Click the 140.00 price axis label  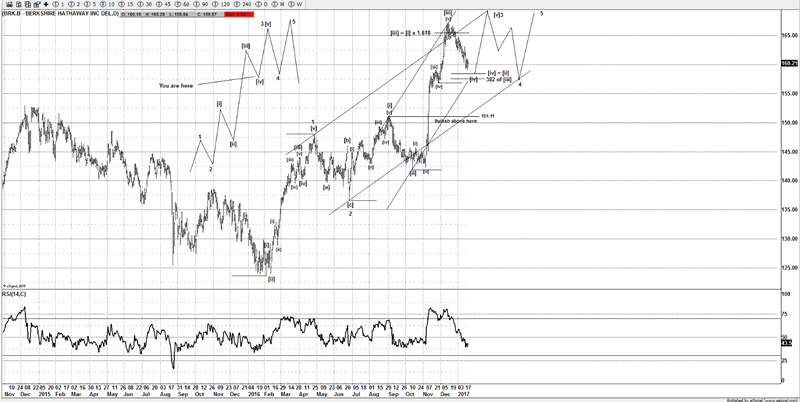pos(789,181)
